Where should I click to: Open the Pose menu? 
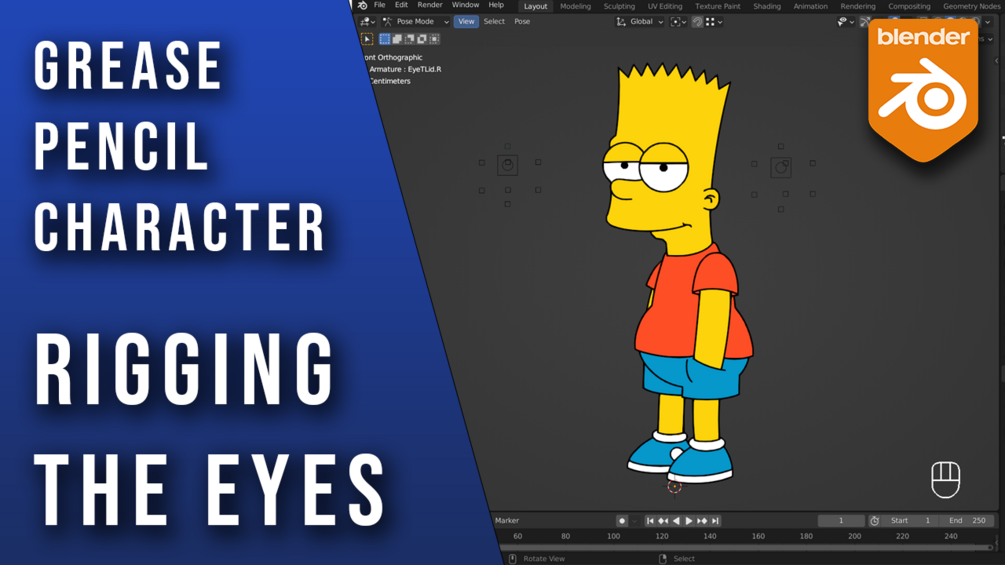pos(522,22)
